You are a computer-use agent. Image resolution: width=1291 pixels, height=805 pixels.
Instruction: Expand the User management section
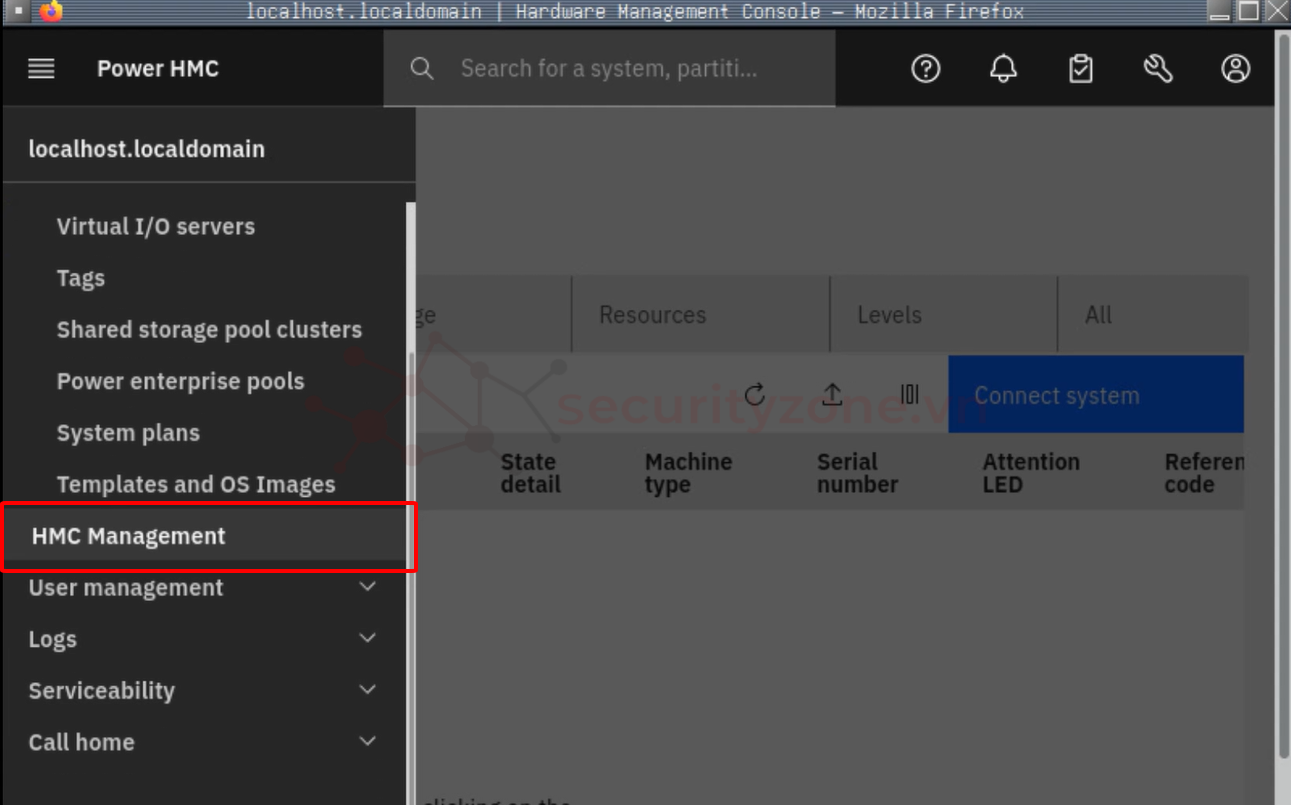tap(203, 588)
